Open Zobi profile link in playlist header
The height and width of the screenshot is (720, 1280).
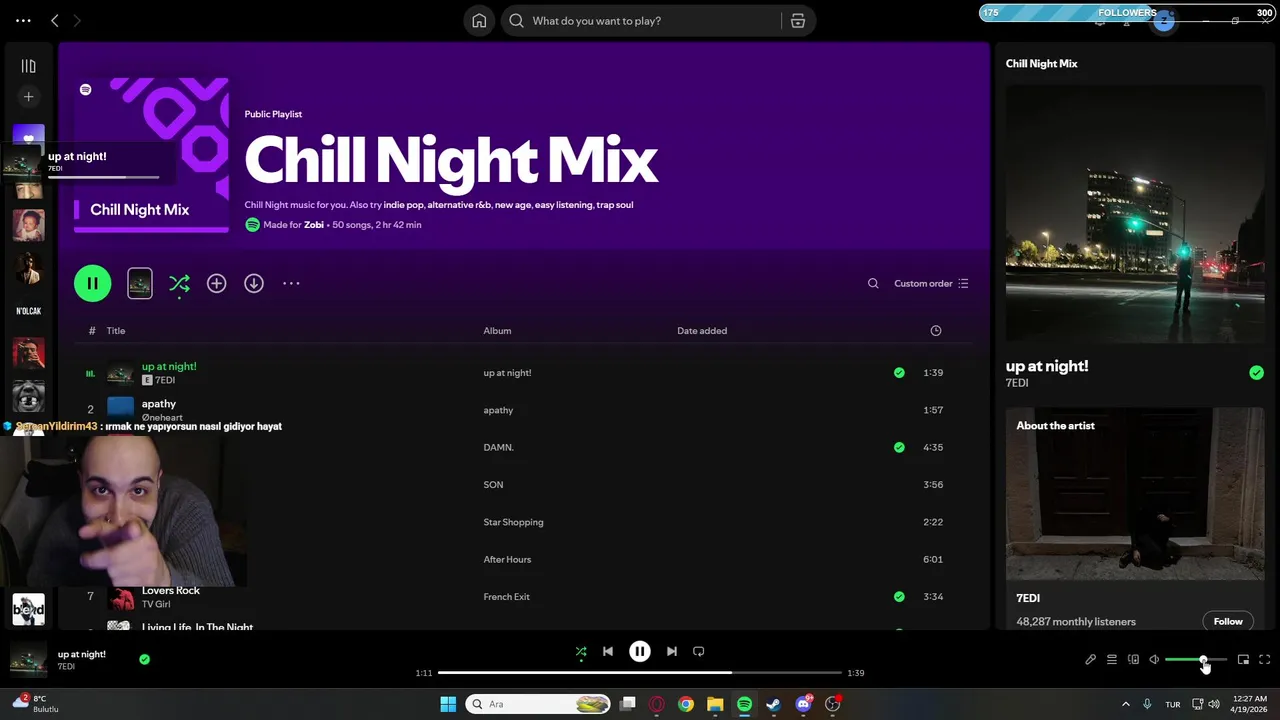coord(314,225)
